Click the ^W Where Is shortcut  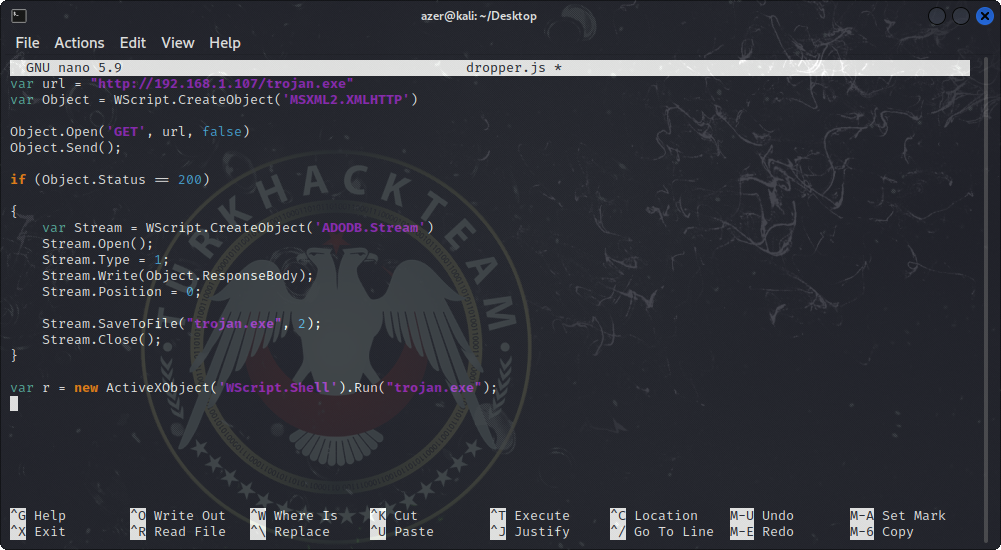[x=294, y=516]
